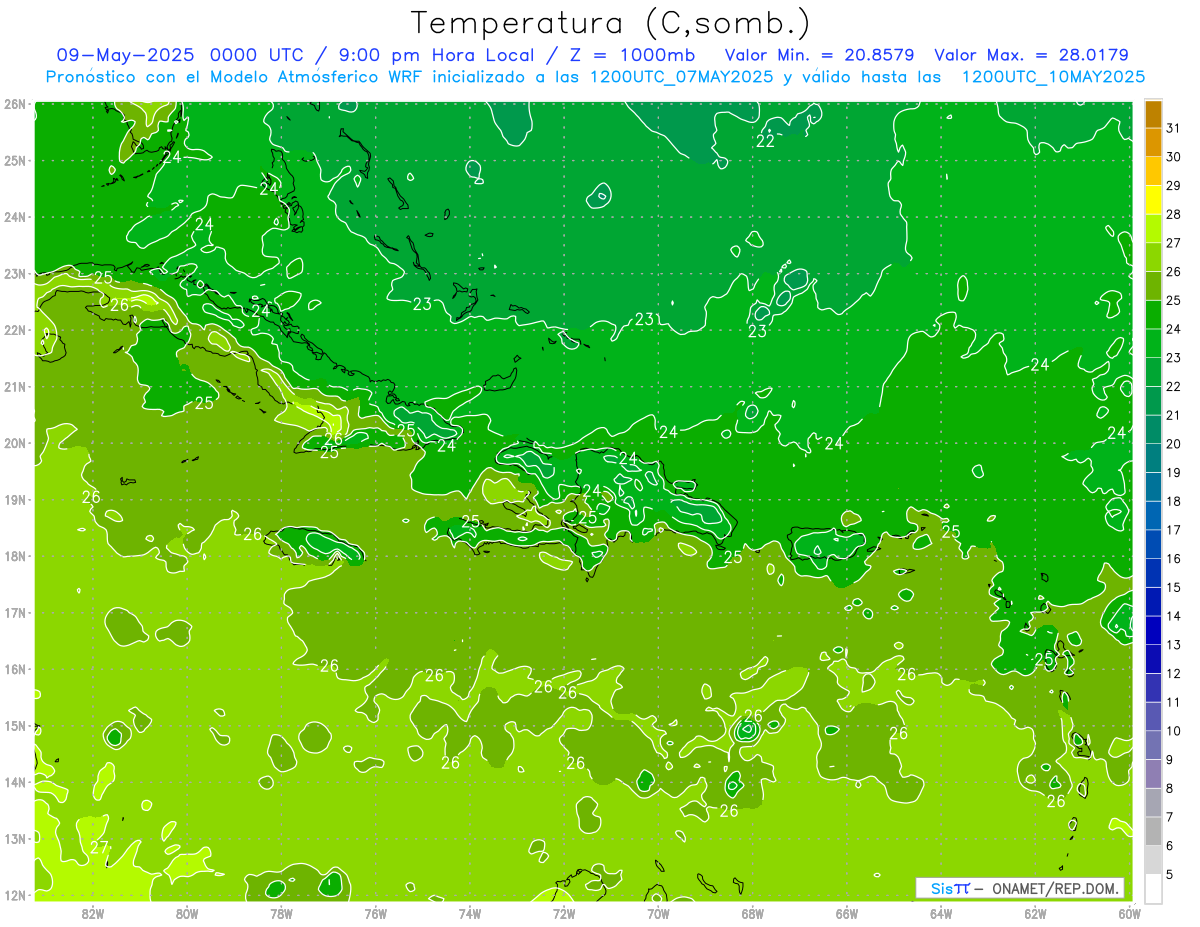Click the '21N' latitude axis label
1200x927 pixels.
[x=15, y=387]
